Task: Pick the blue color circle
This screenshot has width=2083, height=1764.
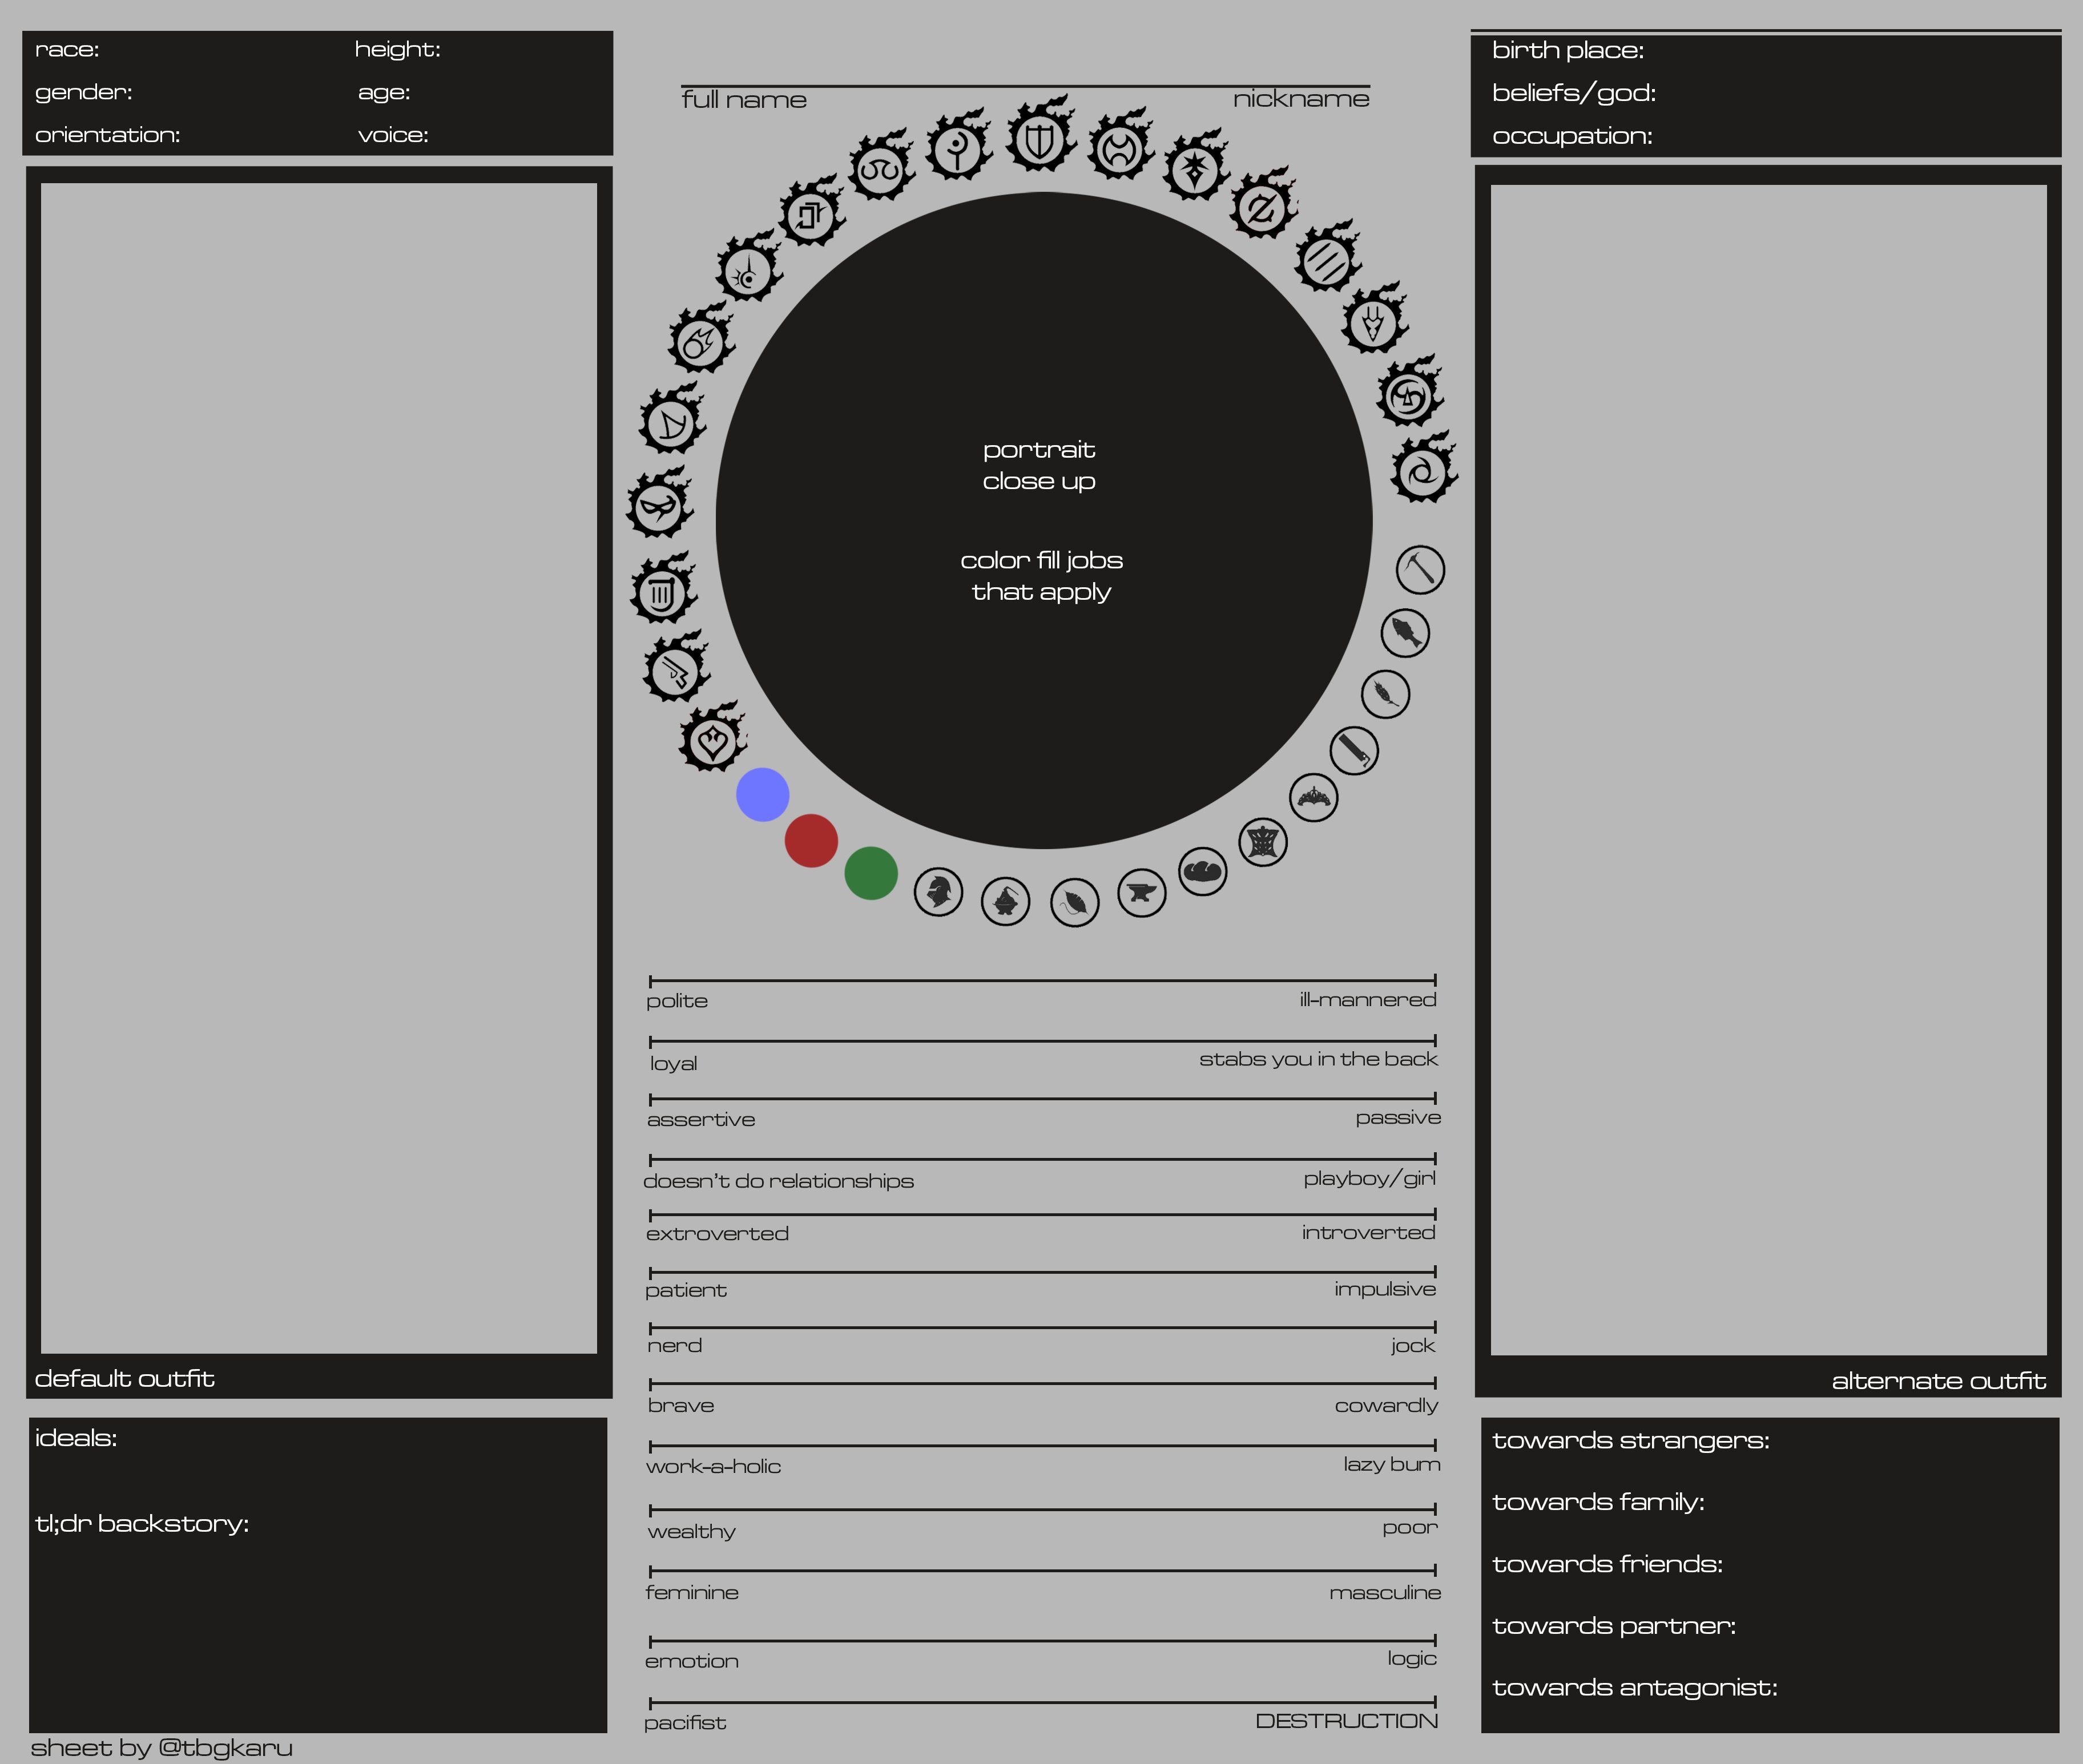Action: pos(763,795)
